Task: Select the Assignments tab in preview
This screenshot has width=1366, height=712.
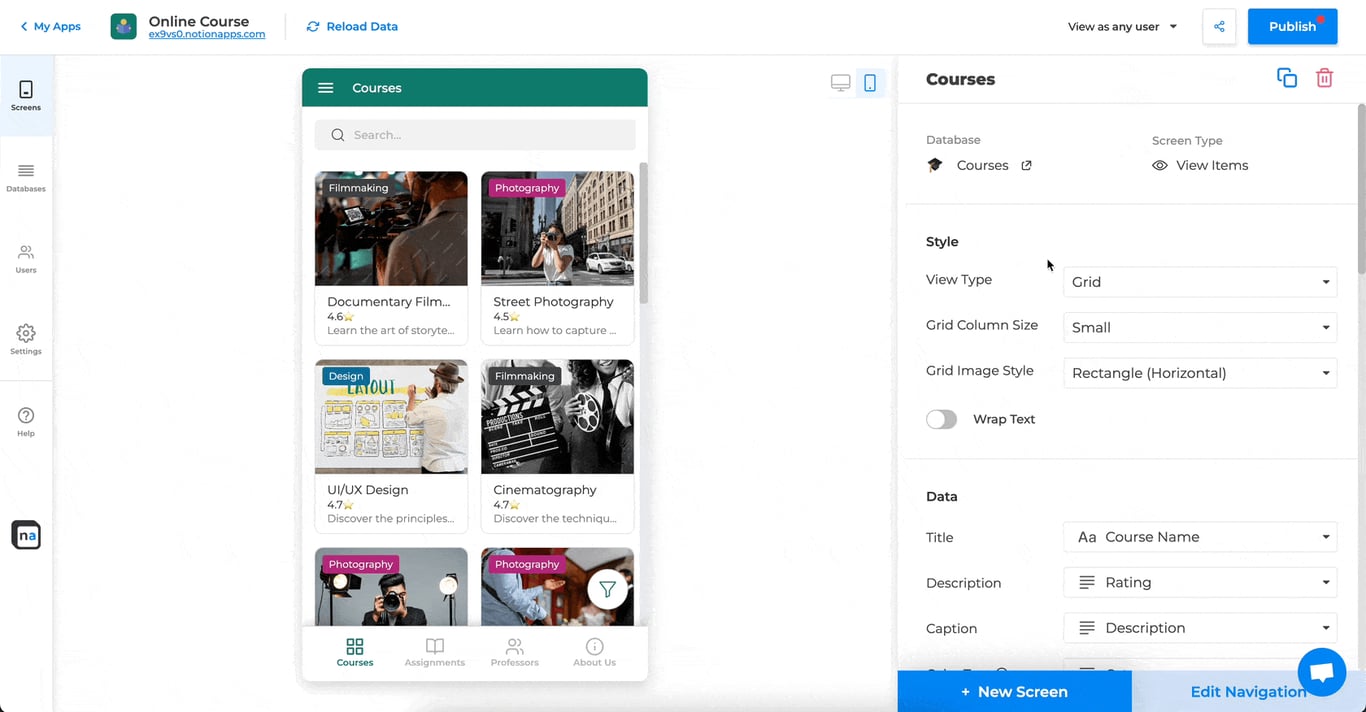Action: pyautogui.click(x=435, y=653)
